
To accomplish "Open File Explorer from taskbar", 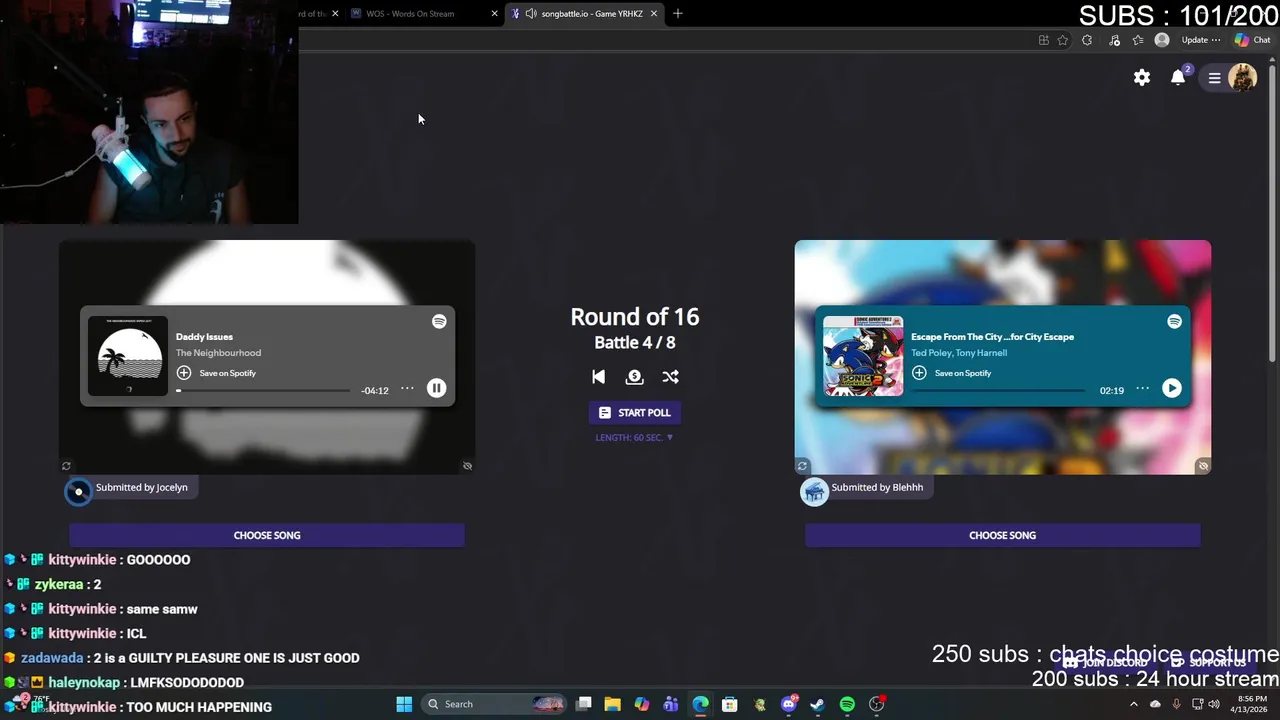I will [612, 704].
